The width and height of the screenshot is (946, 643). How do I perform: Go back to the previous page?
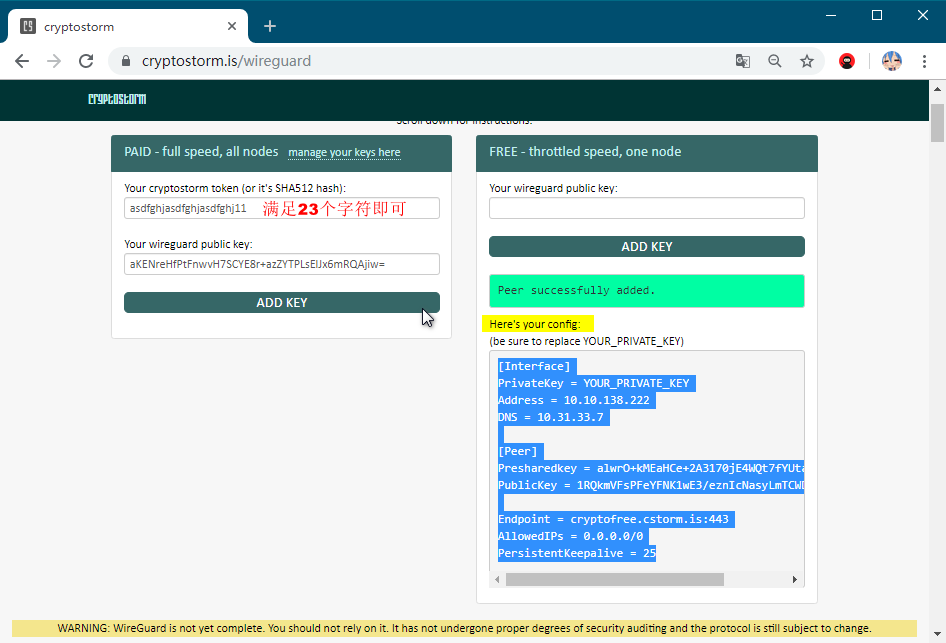tap(22, 61)
